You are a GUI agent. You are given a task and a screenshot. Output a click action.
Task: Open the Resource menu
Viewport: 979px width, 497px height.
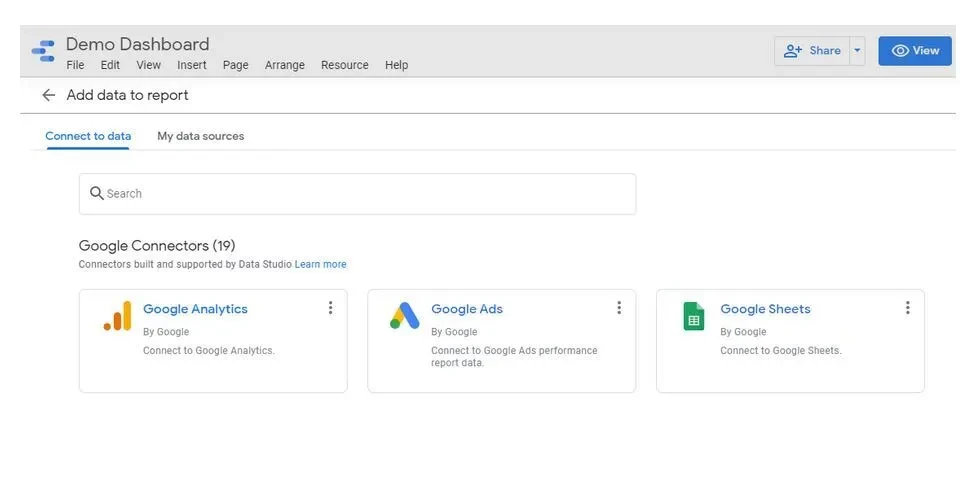(x=345, y=65)
